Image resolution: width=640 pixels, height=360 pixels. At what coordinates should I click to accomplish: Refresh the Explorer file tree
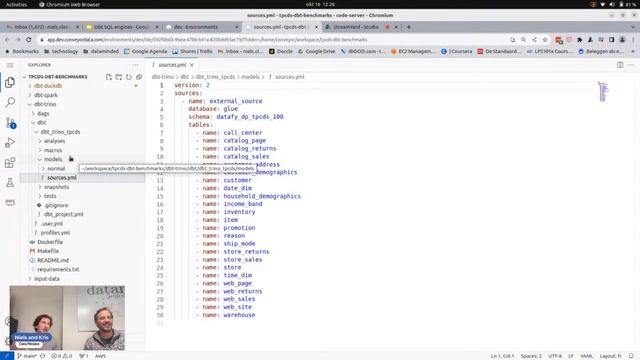(x=129, y=77)
